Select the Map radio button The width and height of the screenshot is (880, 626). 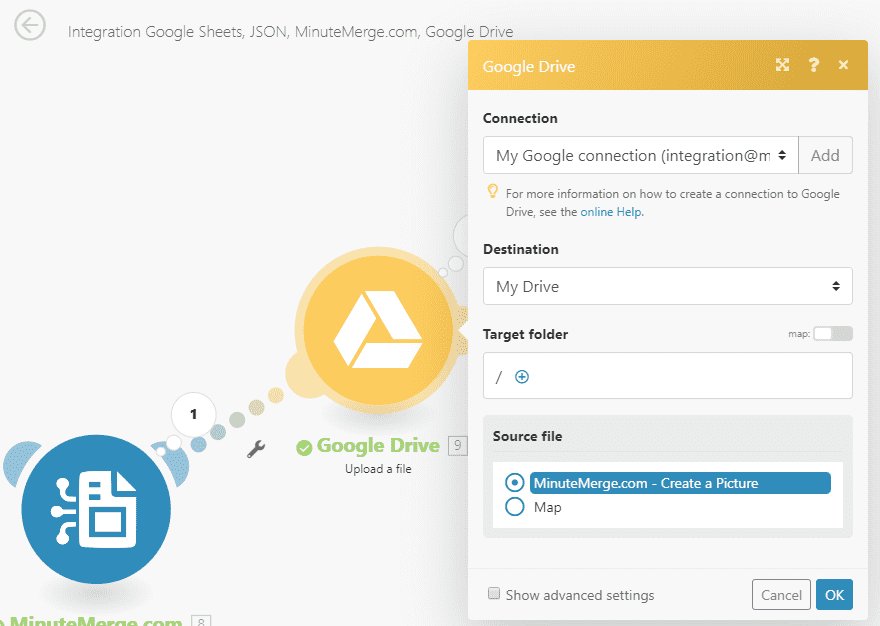pyautogui.click(x=515, y=507)
